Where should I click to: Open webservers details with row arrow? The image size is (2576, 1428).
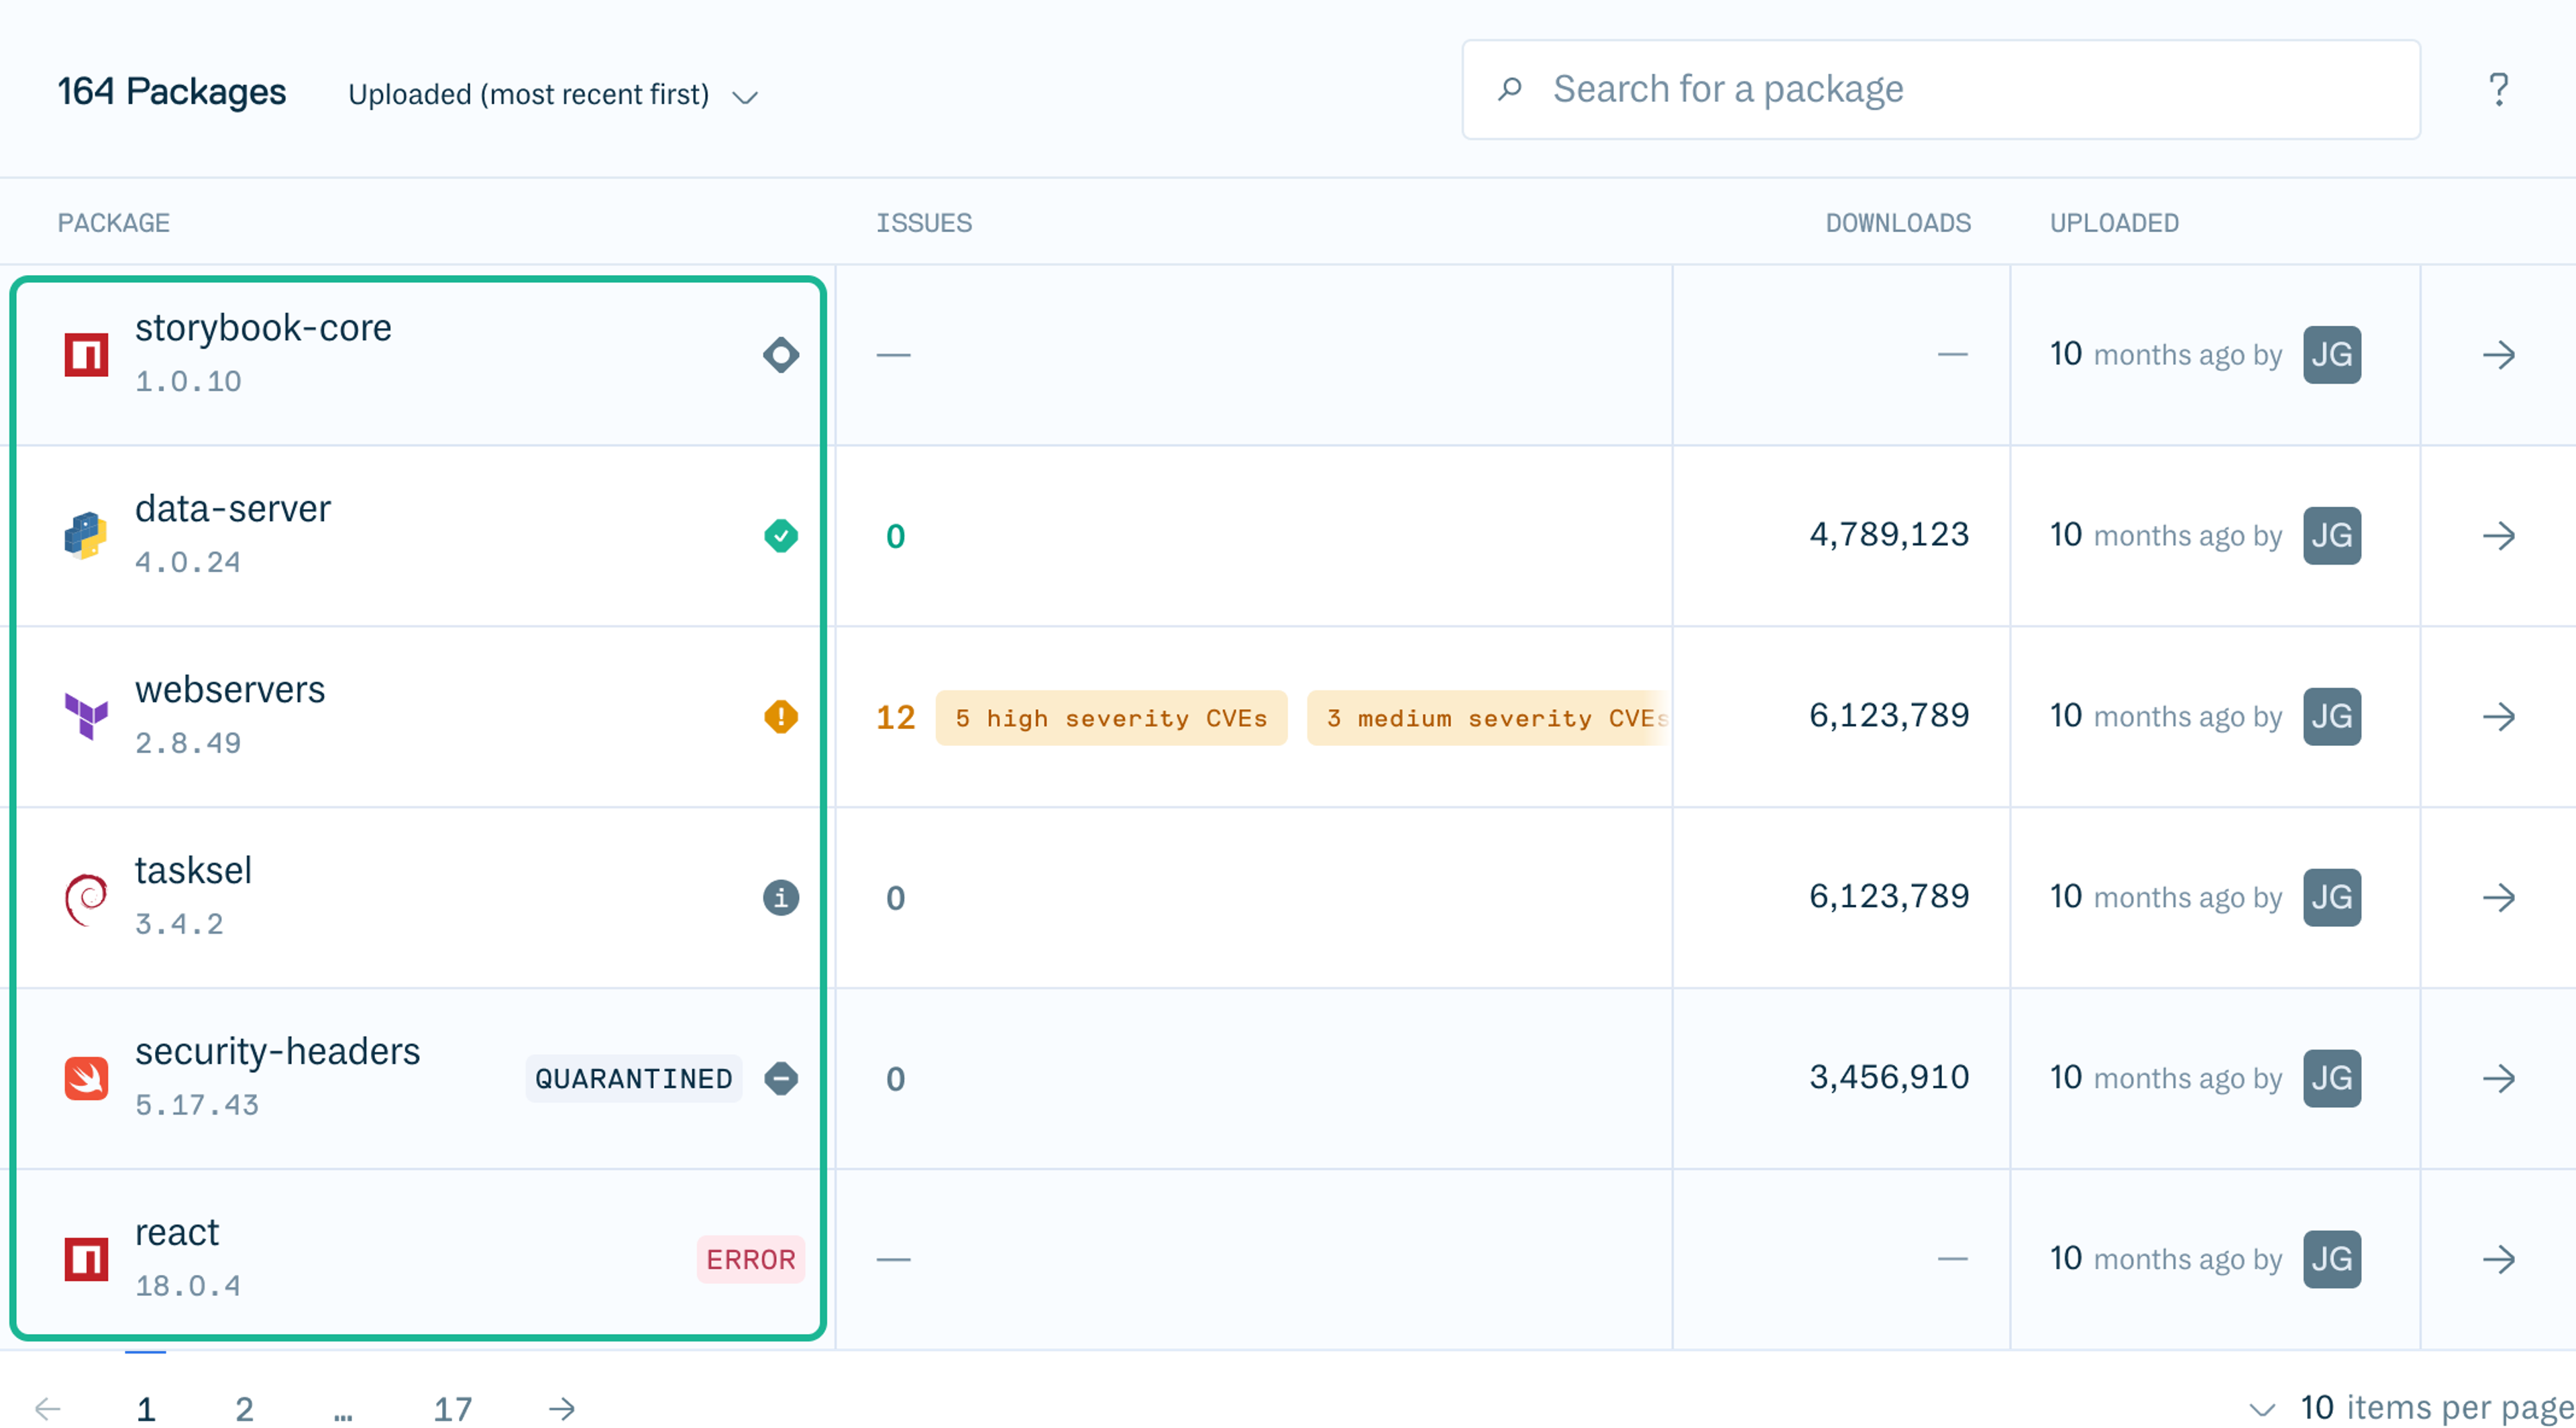(2498, 717)
